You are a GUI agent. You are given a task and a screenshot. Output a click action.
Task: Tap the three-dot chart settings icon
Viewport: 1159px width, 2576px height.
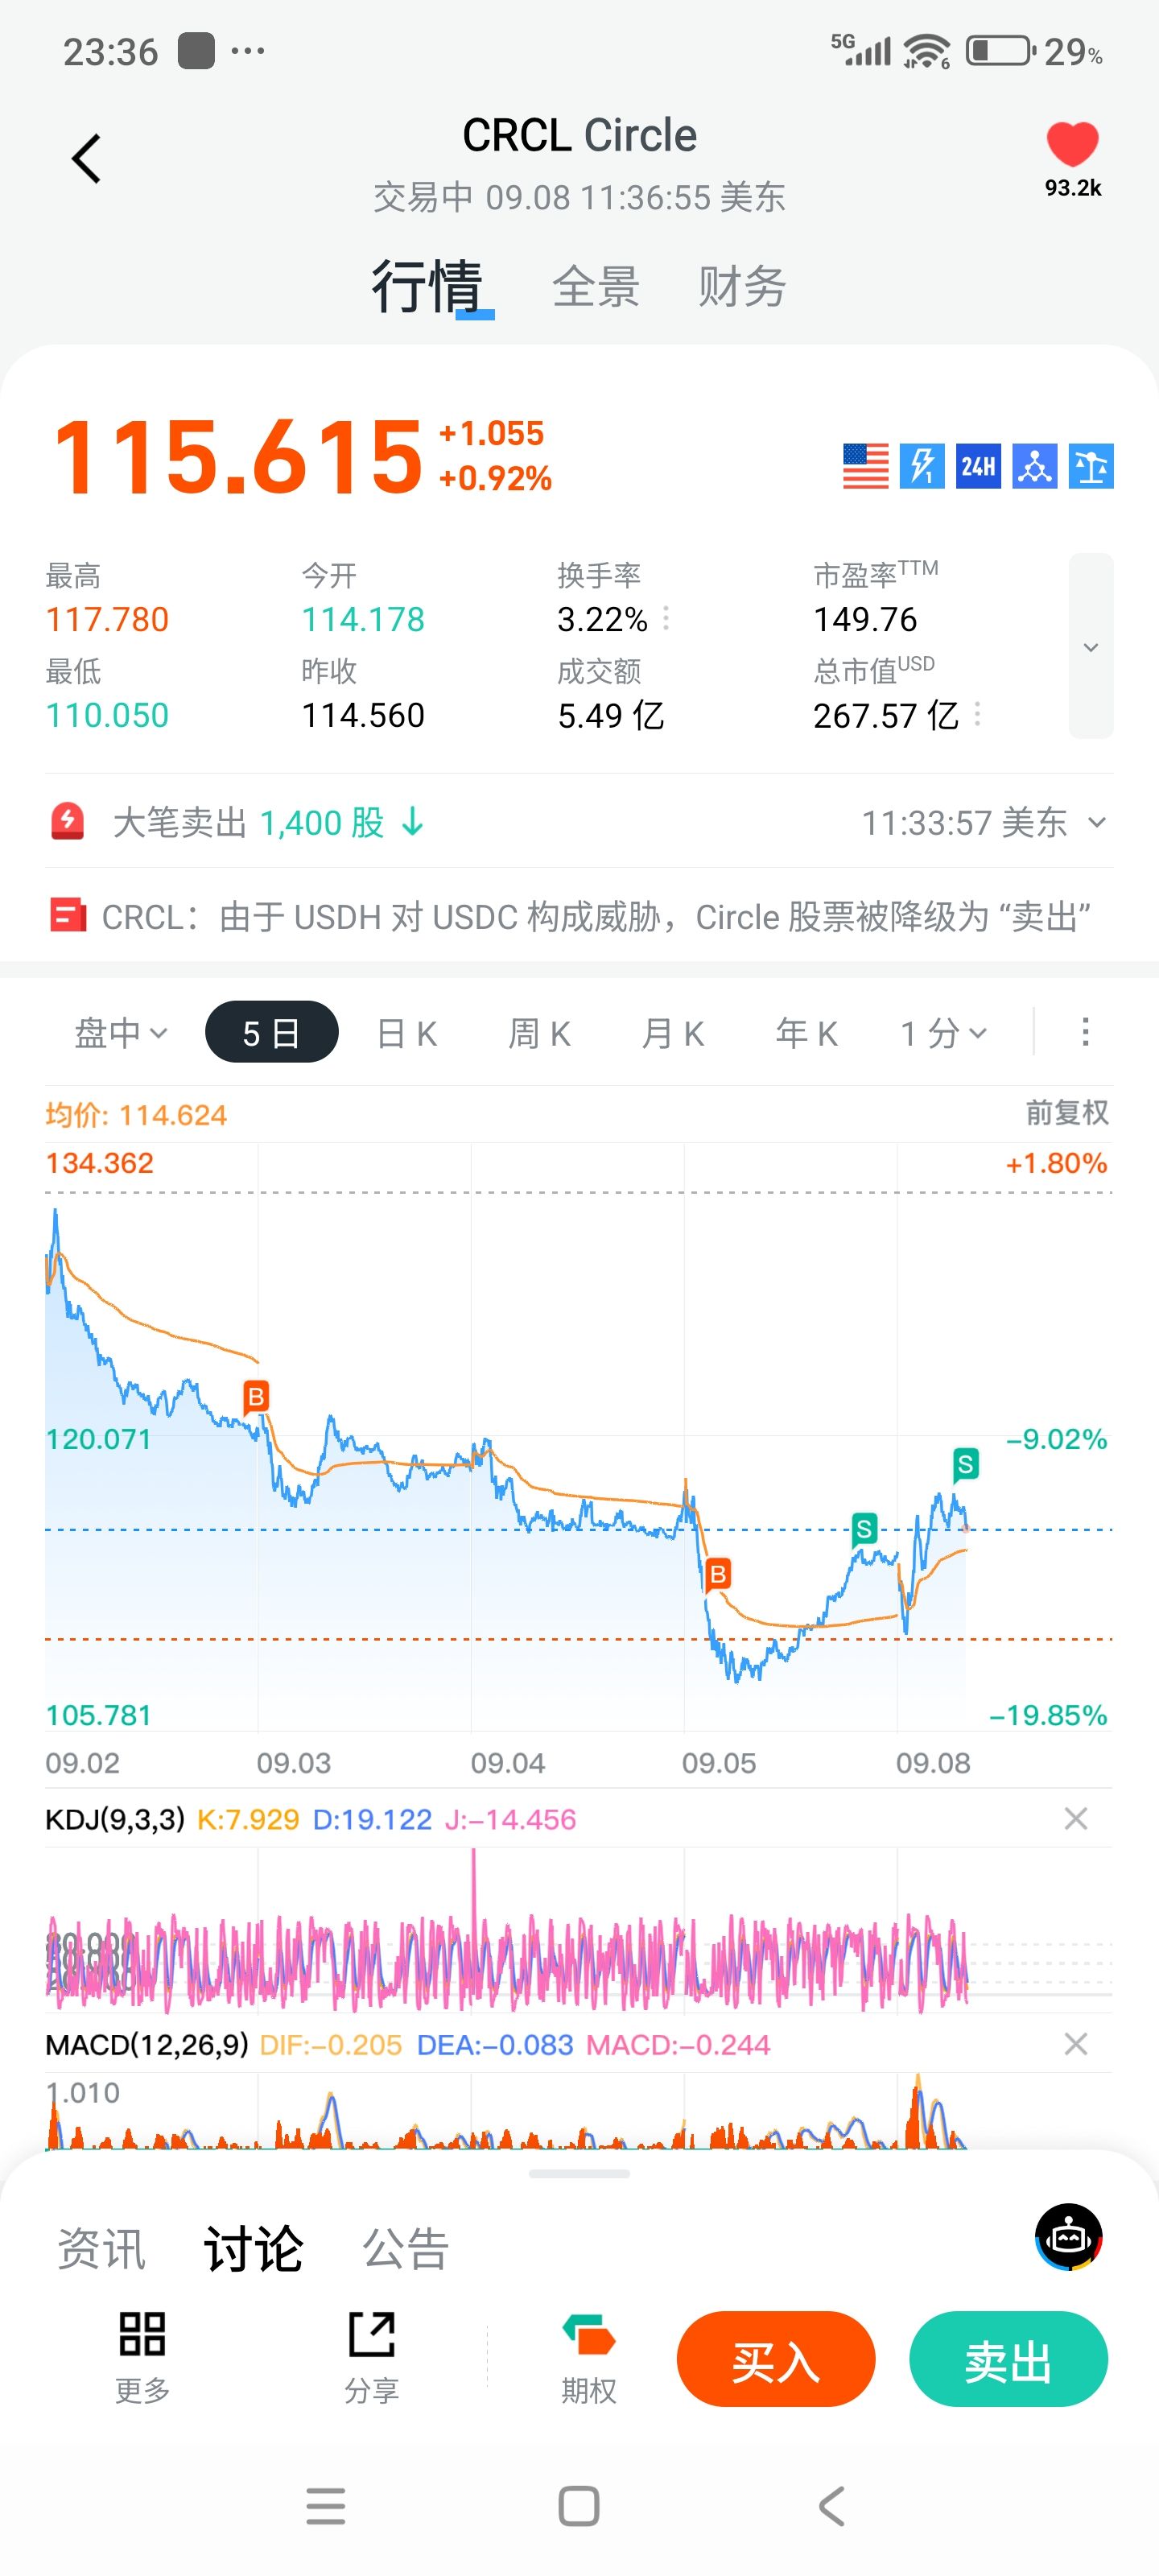(x=1085, y=1032)
